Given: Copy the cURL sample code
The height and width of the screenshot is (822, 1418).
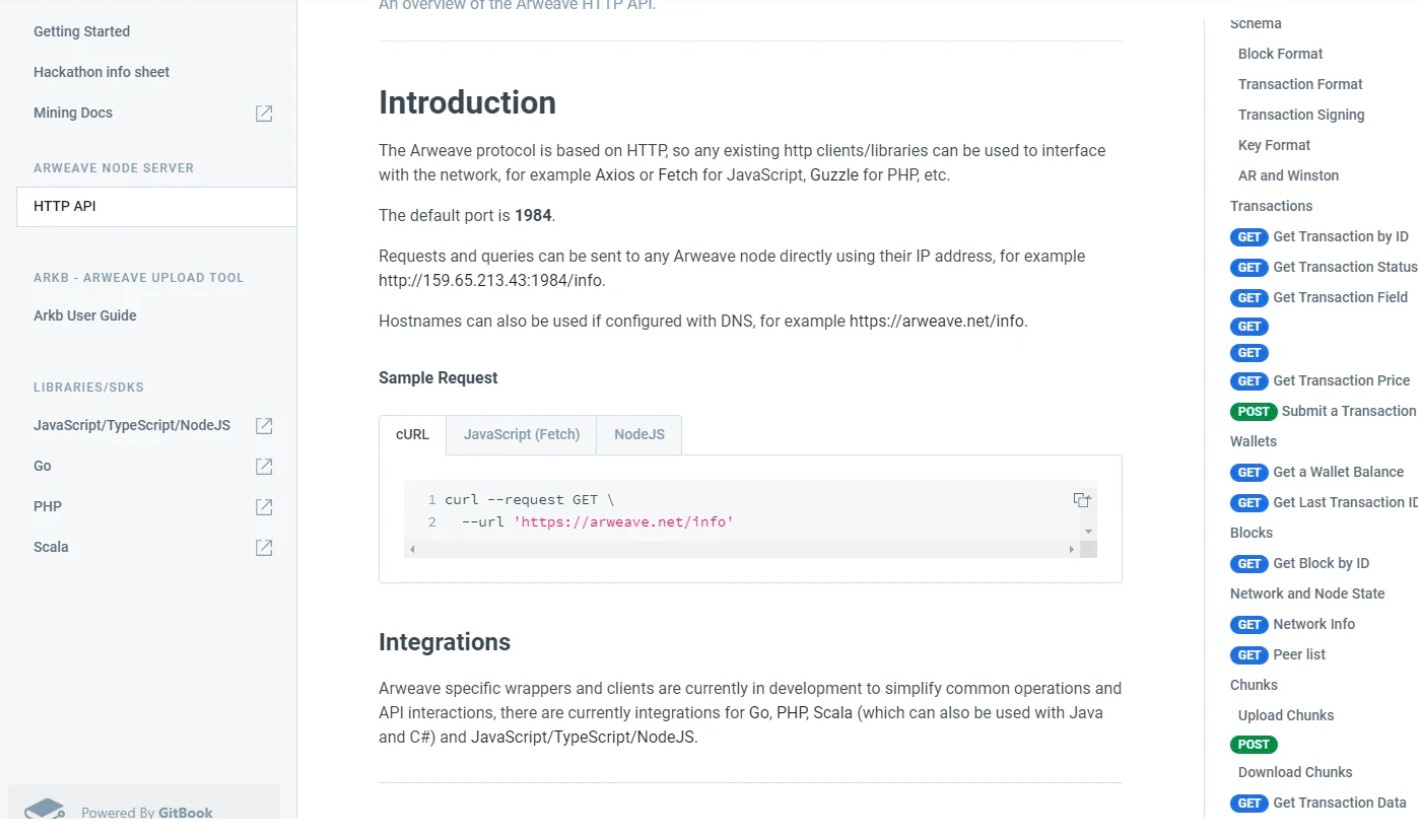Looking at the screenshot, I should coord(1082,500).
